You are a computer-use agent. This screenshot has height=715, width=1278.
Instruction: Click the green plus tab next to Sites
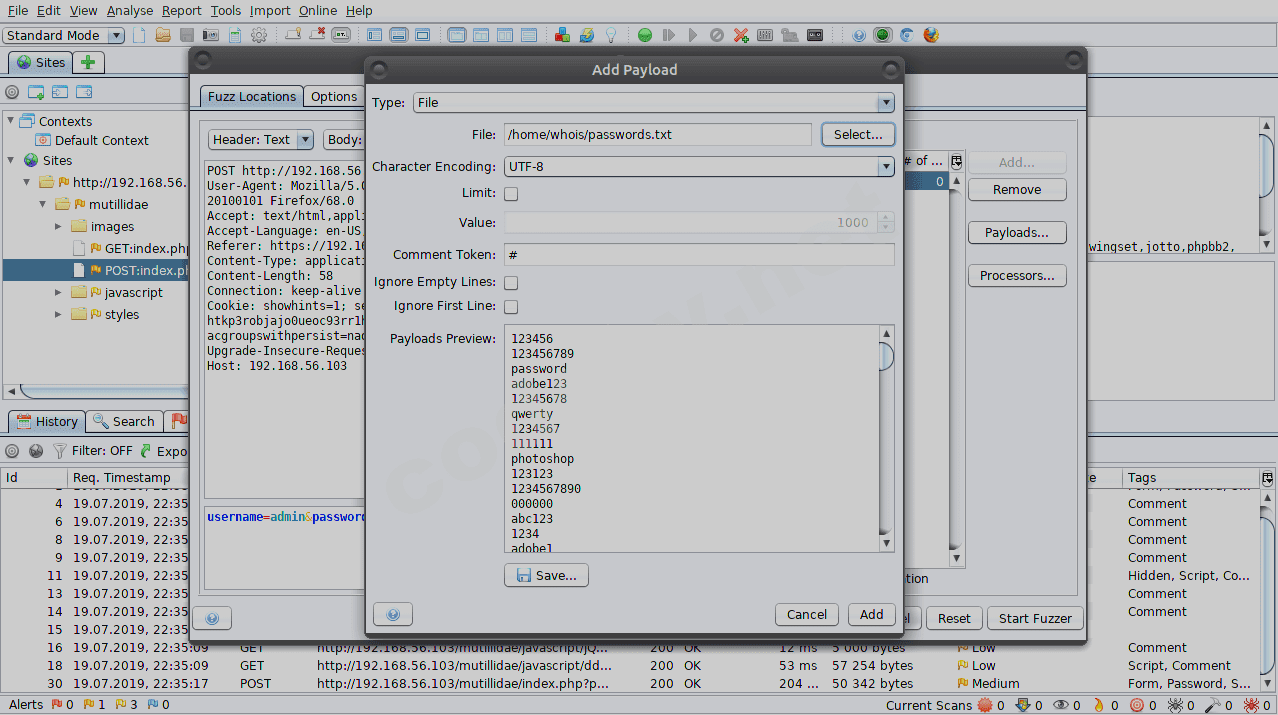point(88,62)
